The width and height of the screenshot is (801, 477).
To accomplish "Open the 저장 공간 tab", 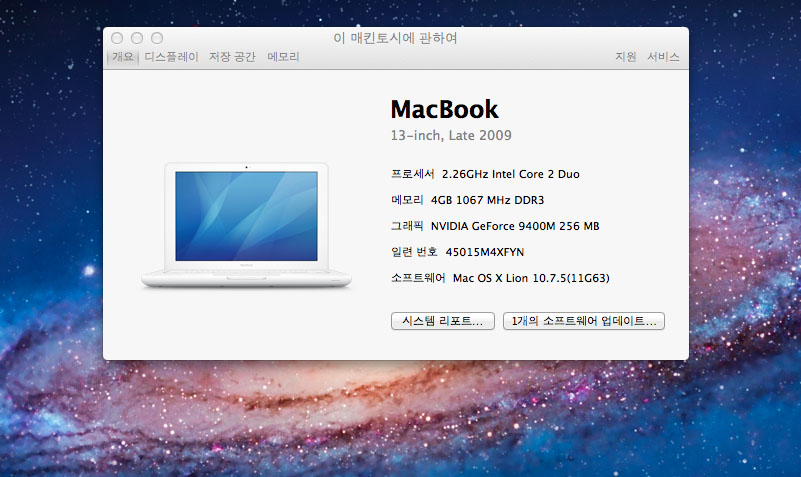I will click(x=232, y=57).
